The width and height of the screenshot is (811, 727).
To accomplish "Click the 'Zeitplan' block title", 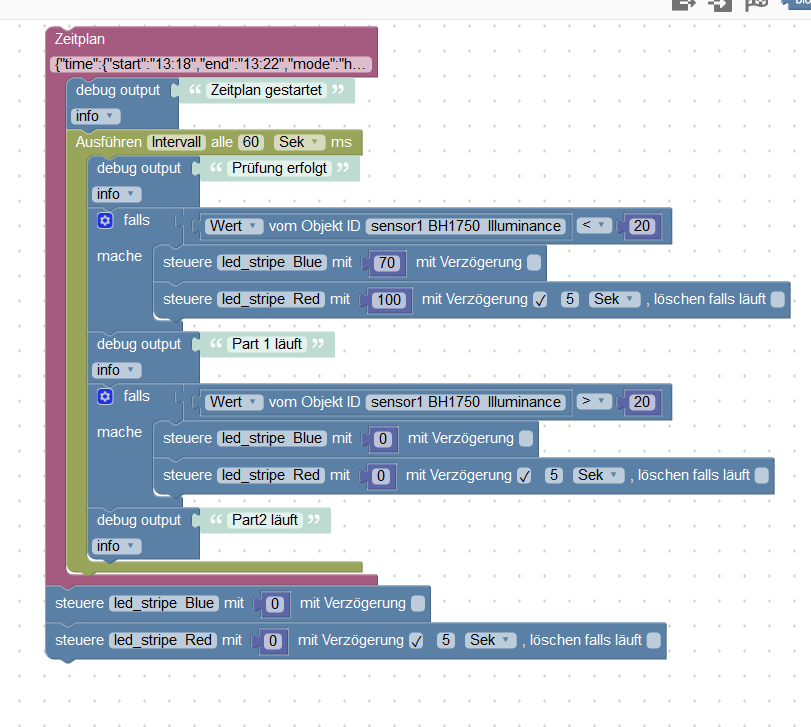I will click(80, 39).
